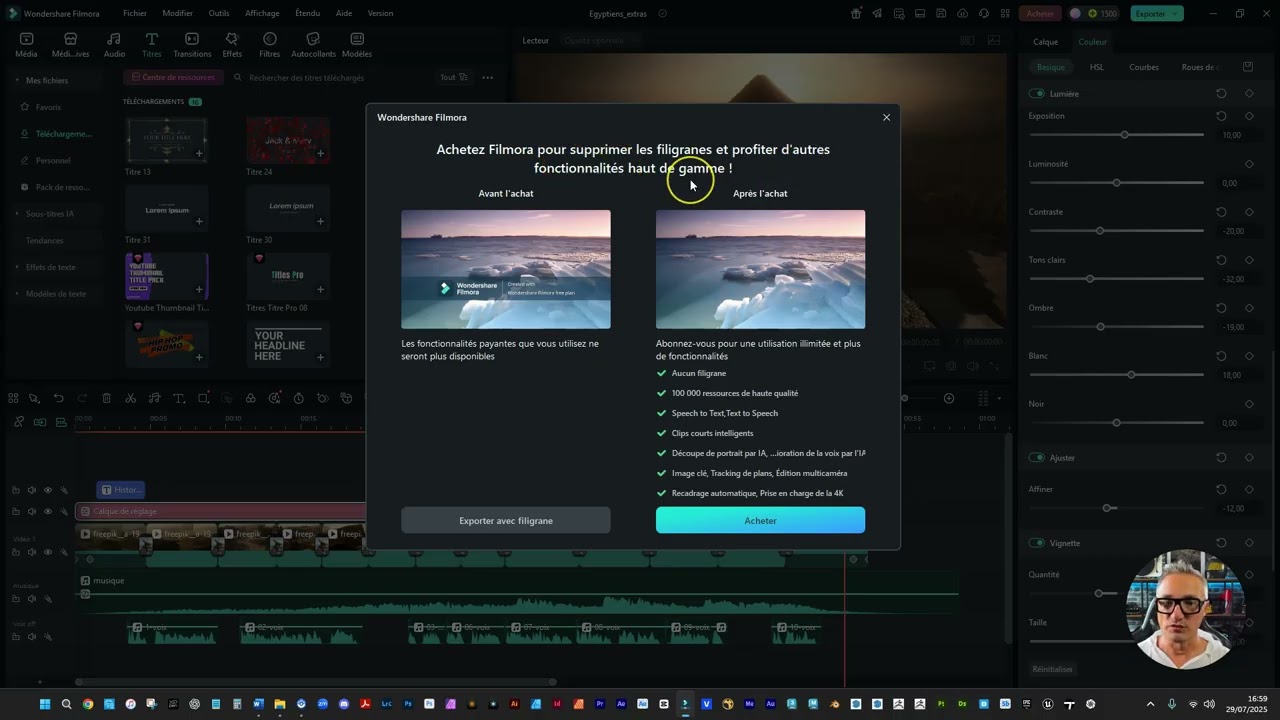
Task: Select Favoris in the sidebar
Action: click(48, 107)
